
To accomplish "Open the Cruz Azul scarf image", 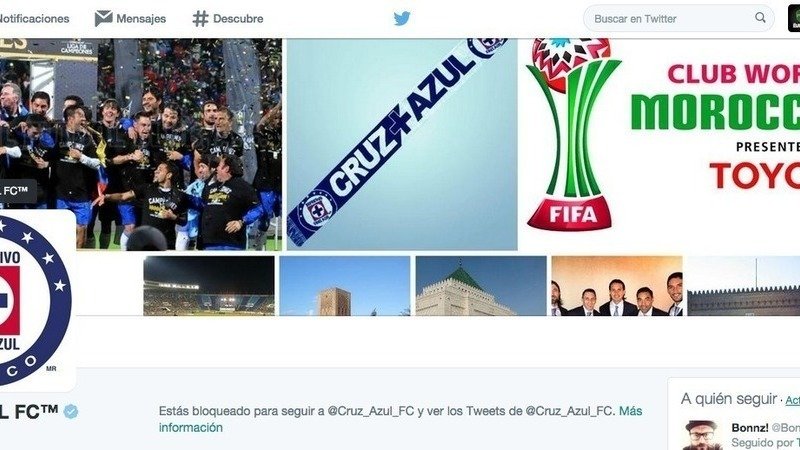I will pos(402,144).
